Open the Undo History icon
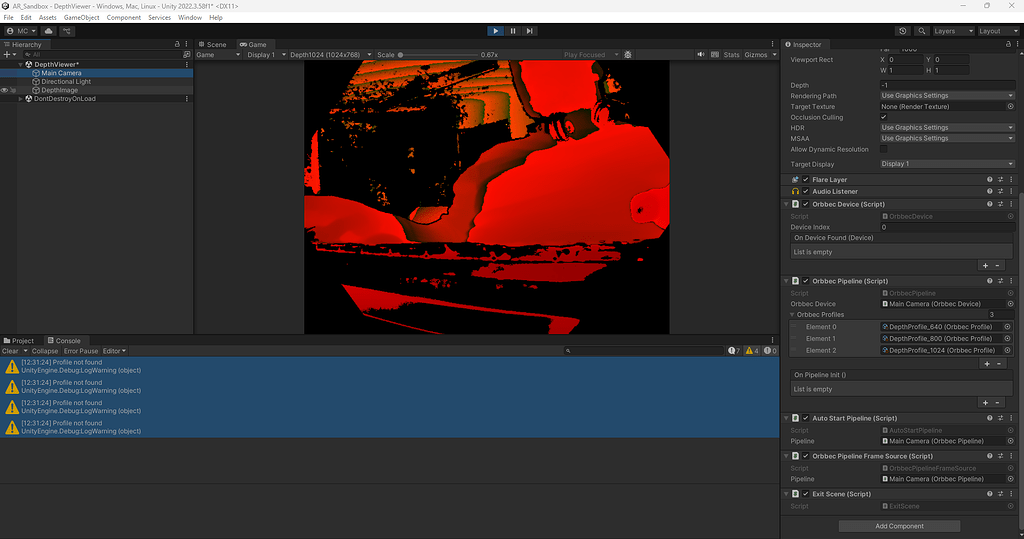 903,31
